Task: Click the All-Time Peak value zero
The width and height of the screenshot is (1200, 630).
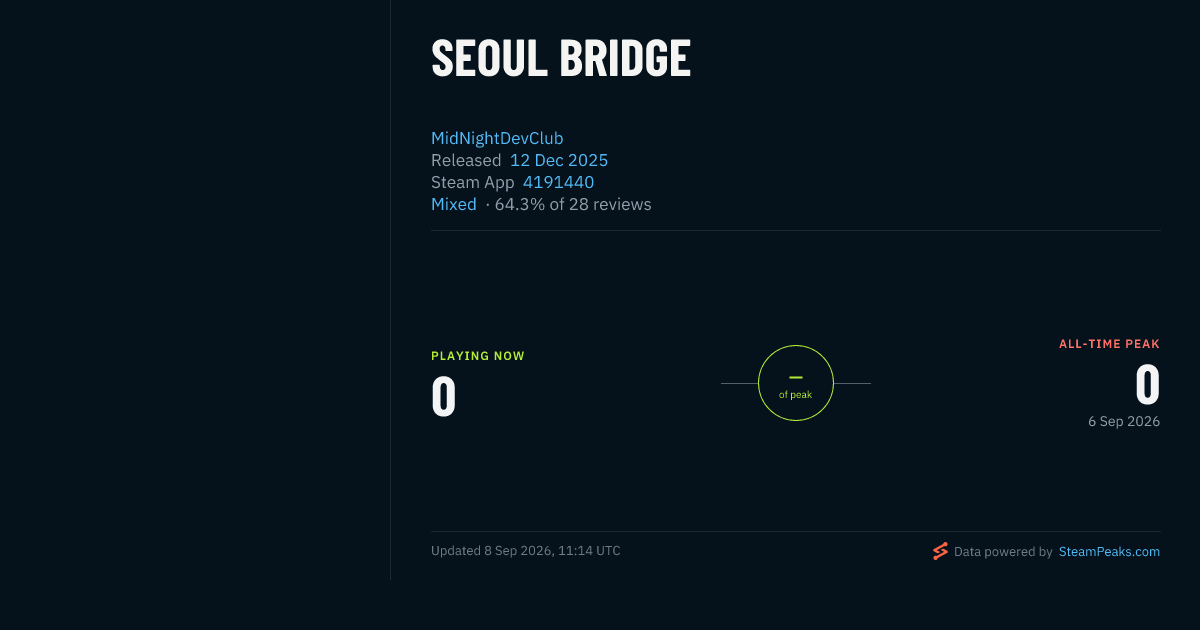Action: point(1147,384)
